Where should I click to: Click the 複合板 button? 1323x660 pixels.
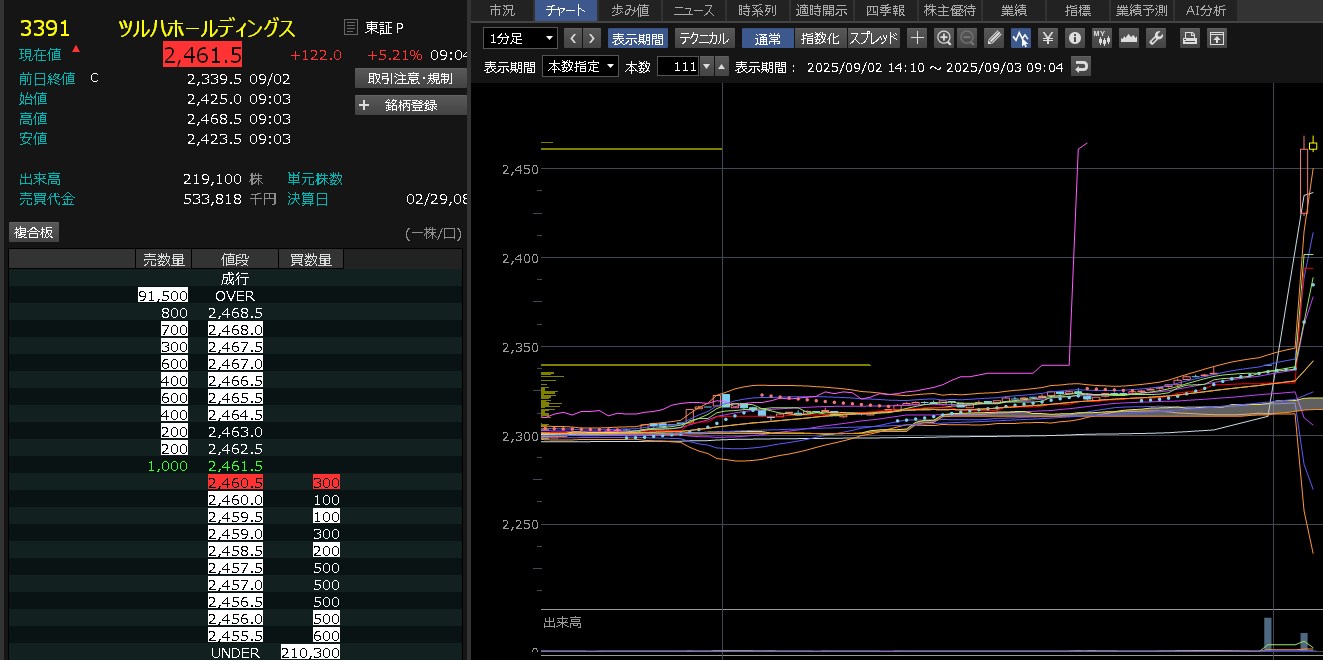pyautogui.click(x=34, y=233)
